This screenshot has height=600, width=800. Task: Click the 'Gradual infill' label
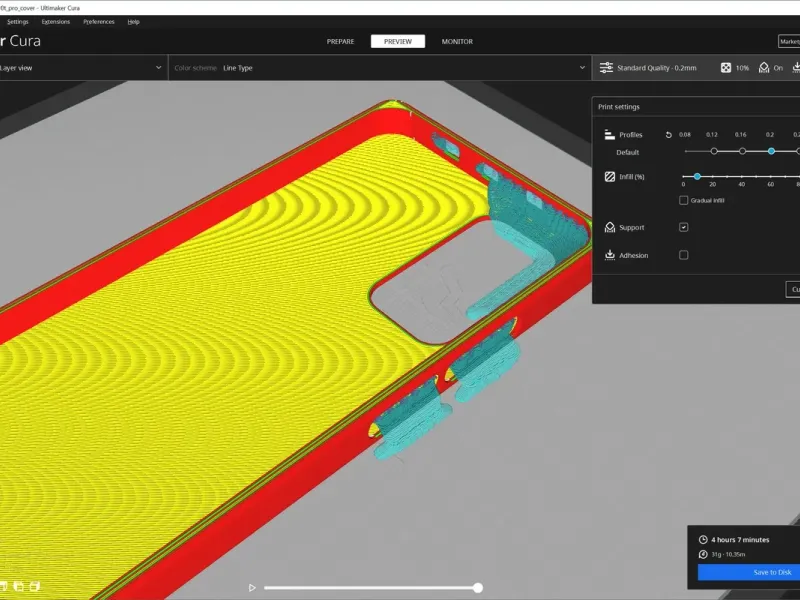coord(707,201)
